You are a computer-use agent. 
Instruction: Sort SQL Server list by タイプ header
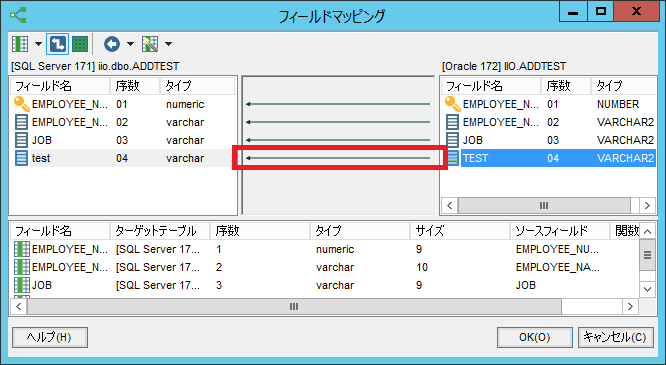[198, 86]
